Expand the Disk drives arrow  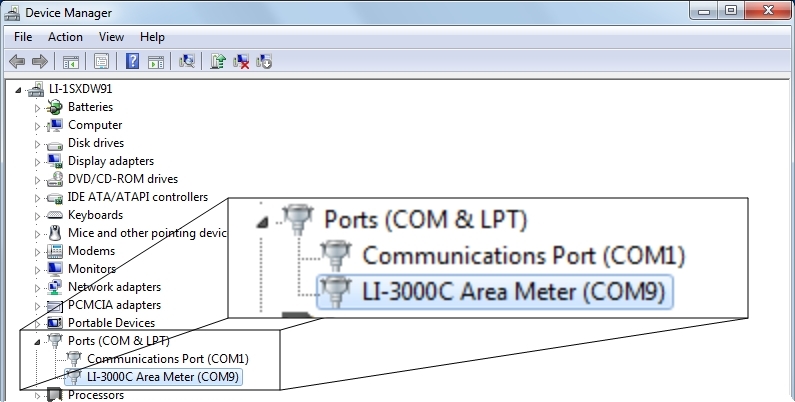pos(38,144)
